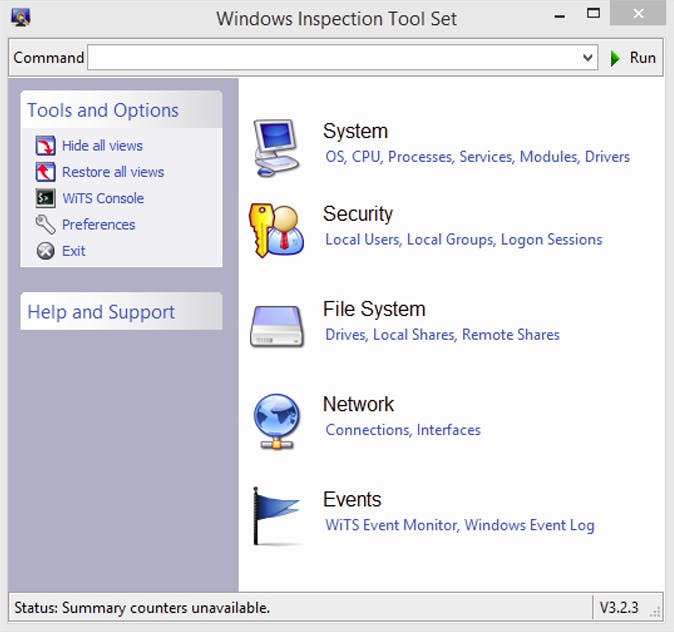Open the Remote Shares link
Screen dimensions: 674x632
511,335
